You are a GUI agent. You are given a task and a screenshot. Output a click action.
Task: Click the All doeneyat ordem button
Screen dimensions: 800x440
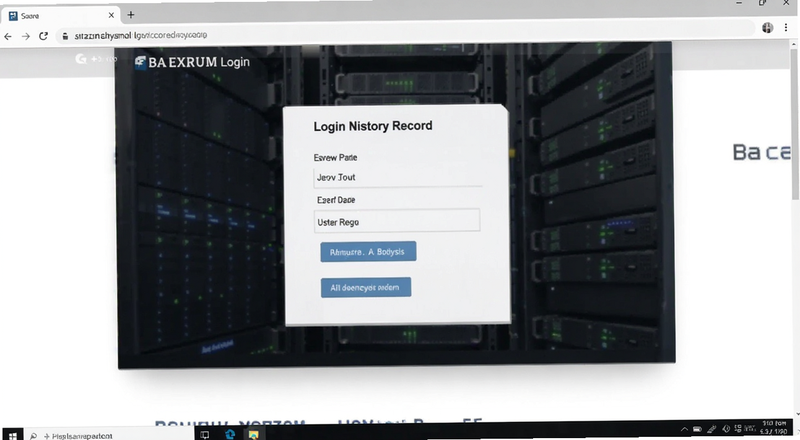click(x=366, y=287)
